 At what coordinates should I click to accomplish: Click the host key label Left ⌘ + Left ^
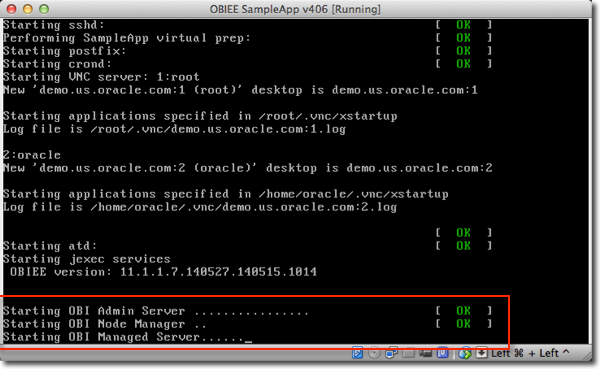coord(530,353)
